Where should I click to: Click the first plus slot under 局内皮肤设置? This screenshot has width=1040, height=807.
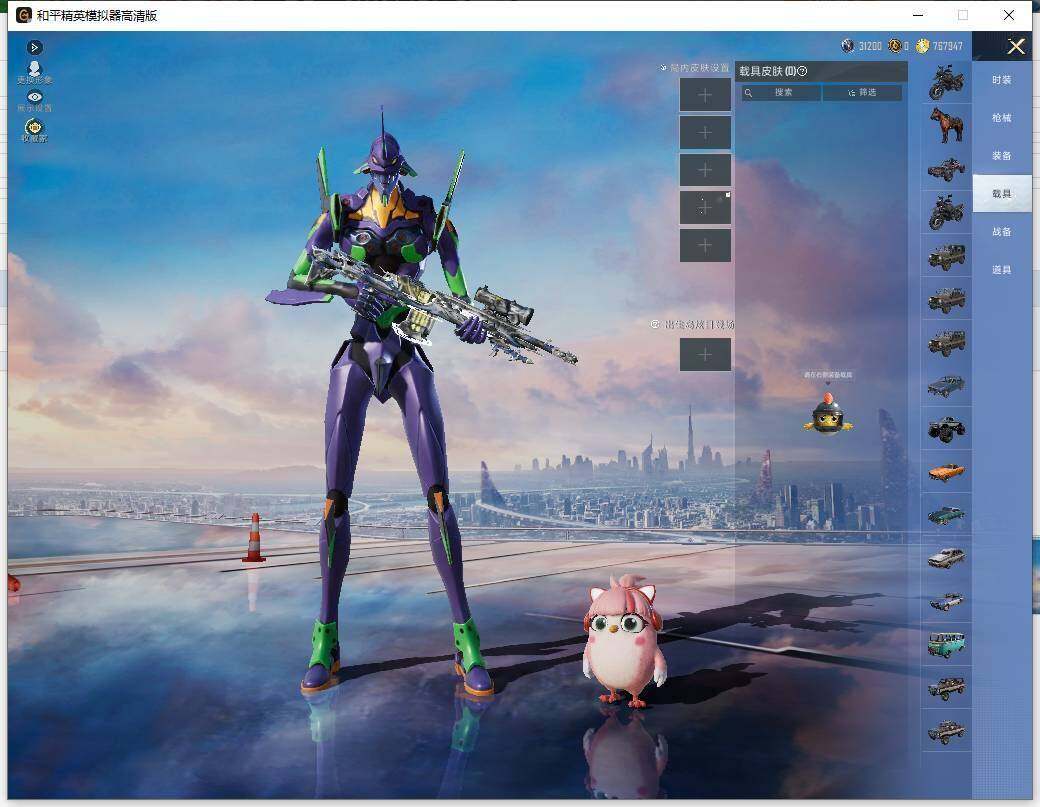click(705, 95)
